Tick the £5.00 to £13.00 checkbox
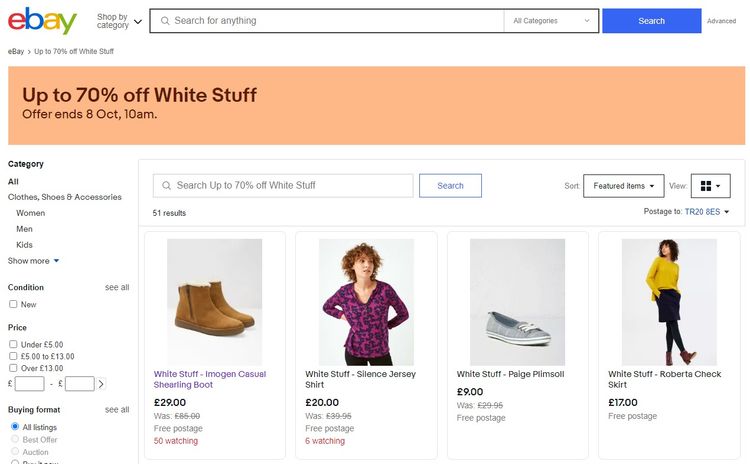 point(13,356)
